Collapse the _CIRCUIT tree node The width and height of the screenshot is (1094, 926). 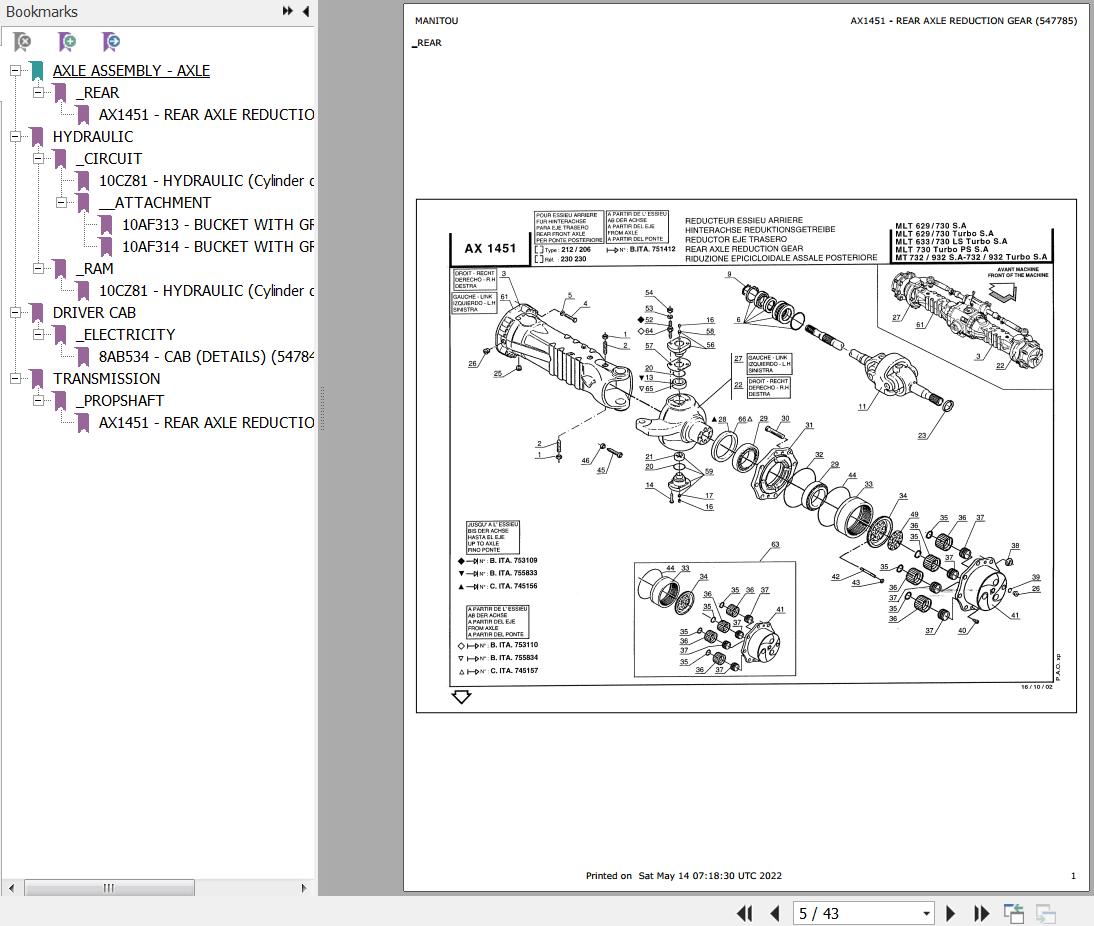pos(38,158)
